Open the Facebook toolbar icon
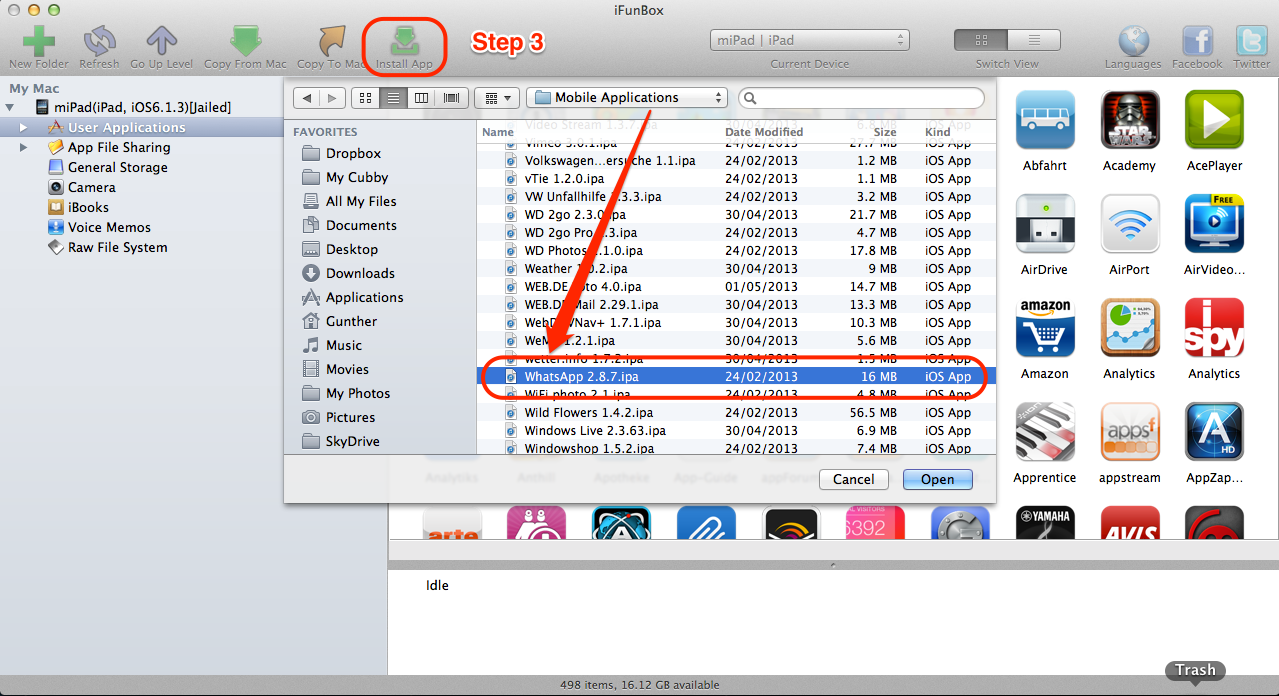Screen dimensions: 1279x696 pyautogui.click(x=1197, y=41)
